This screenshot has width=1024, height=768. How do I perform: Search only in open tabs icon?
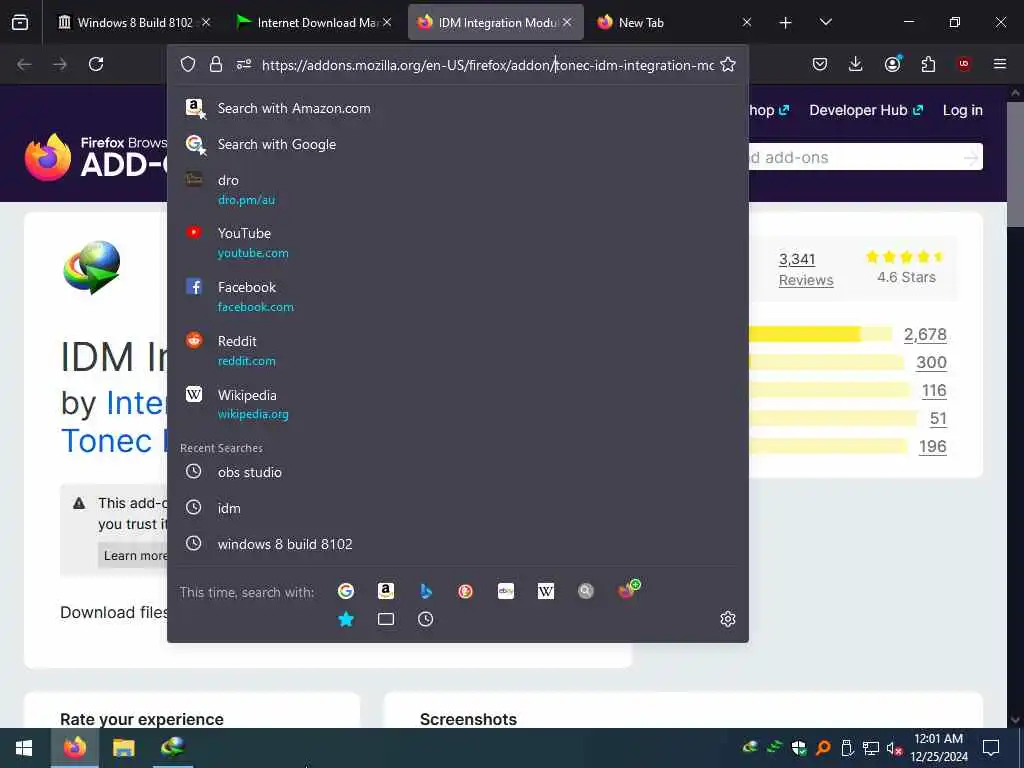coord(386,619)
